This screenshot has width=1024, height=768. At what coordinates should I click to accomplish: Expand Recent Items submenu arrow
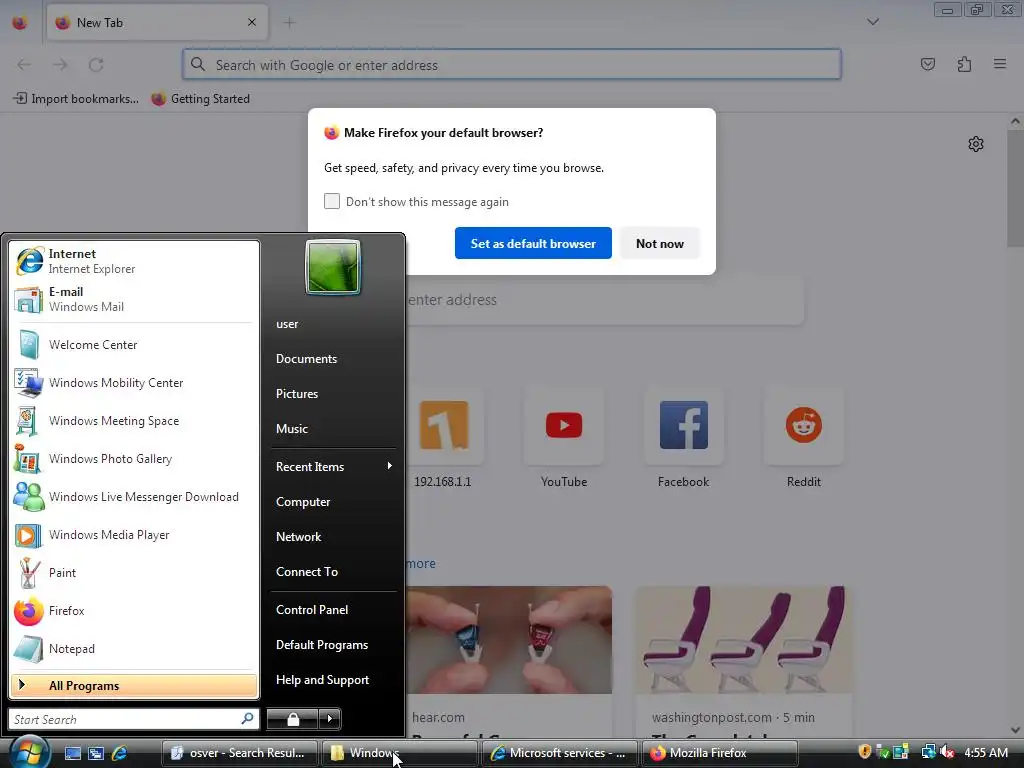point(389,466)
